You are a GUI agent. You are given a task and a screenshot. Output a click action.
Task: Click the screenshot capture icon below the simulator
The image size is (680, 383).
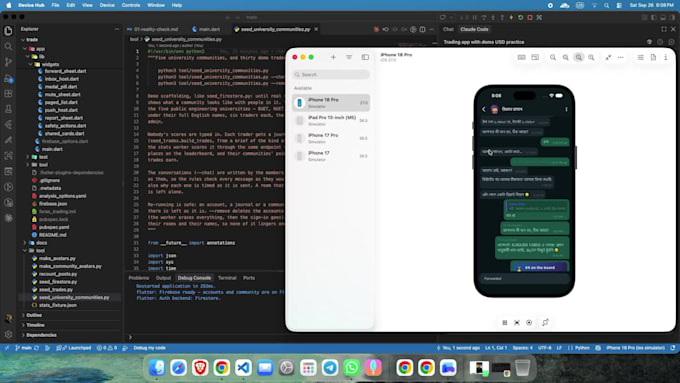517,322
